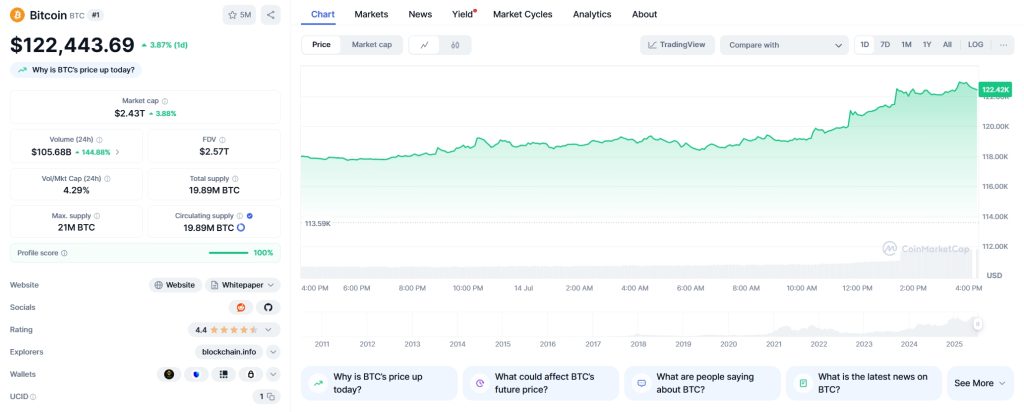Select 1M time range
Screen dimensions: 1024x412
[x=906, y=45]
